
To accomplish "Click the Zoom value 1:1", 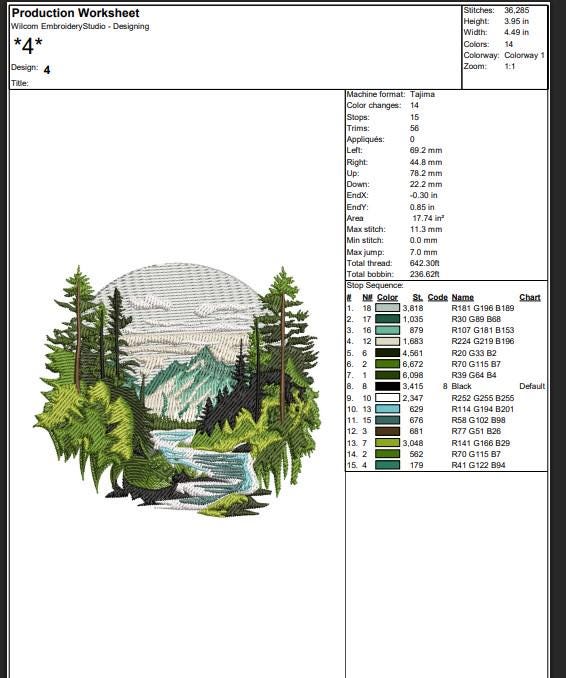I will (509, 67).
